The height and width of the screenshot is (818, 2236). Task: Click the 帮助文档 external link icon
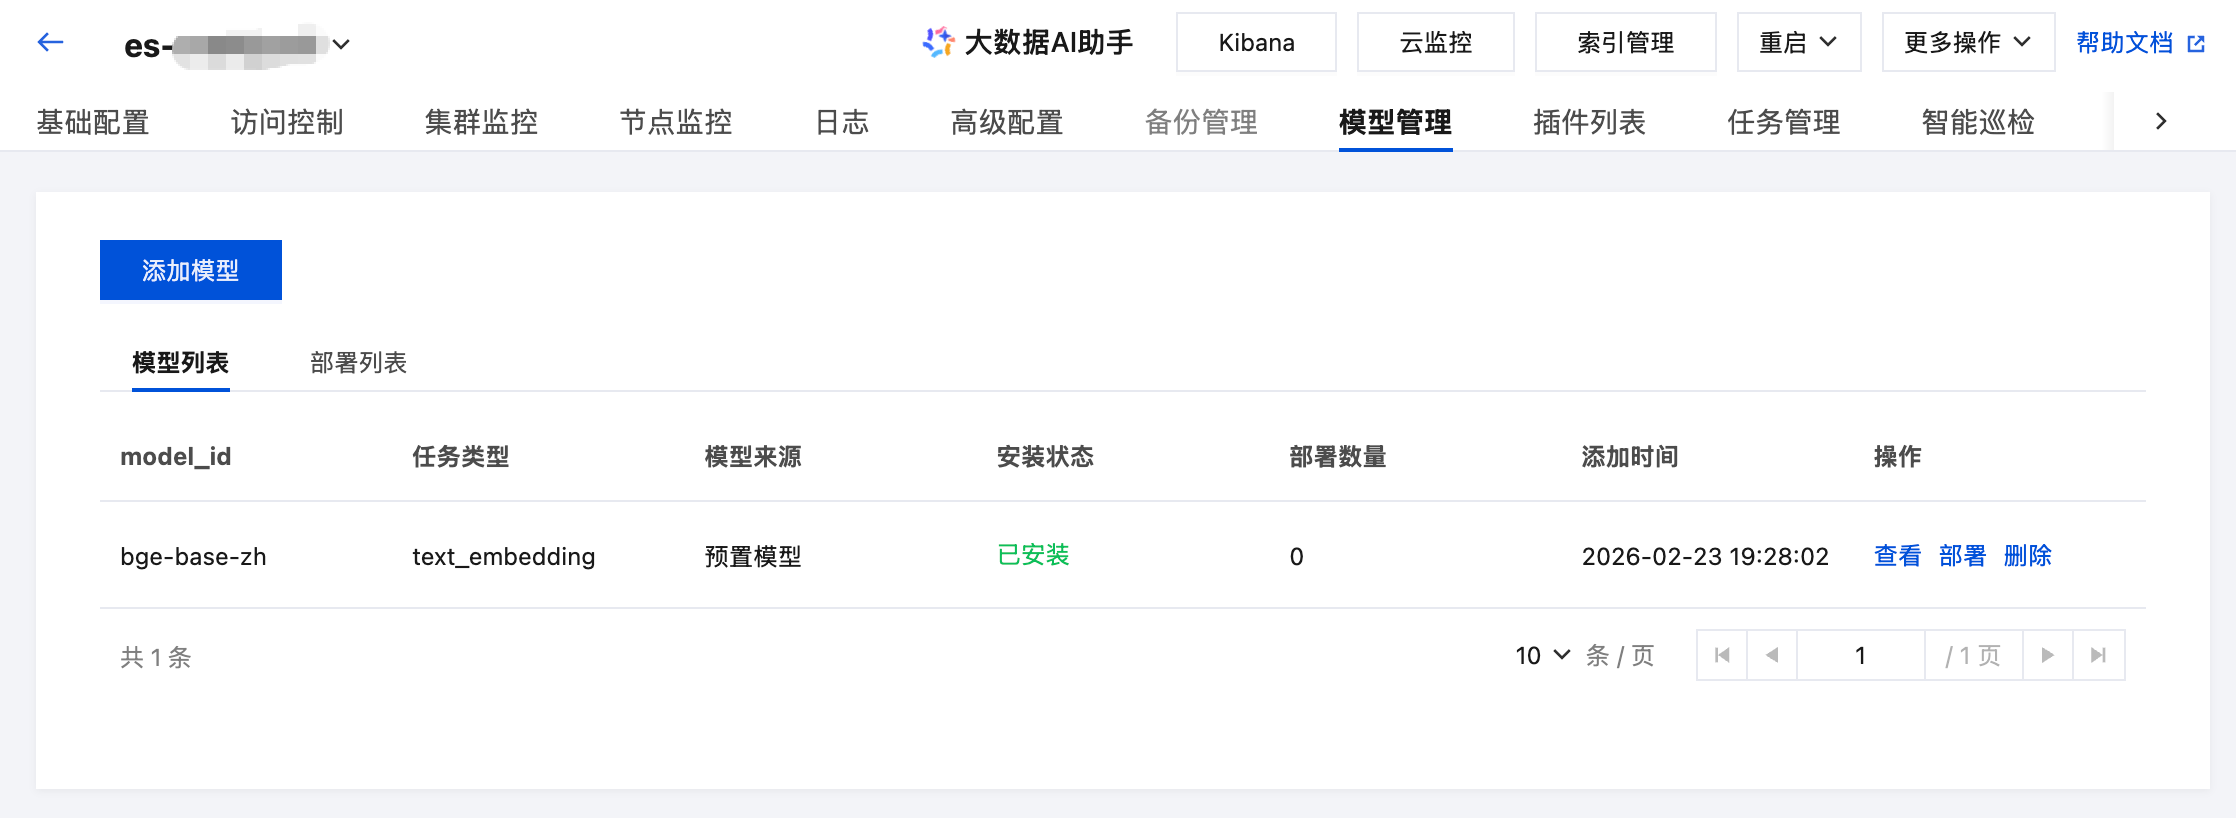click(x=2196, y=44)
